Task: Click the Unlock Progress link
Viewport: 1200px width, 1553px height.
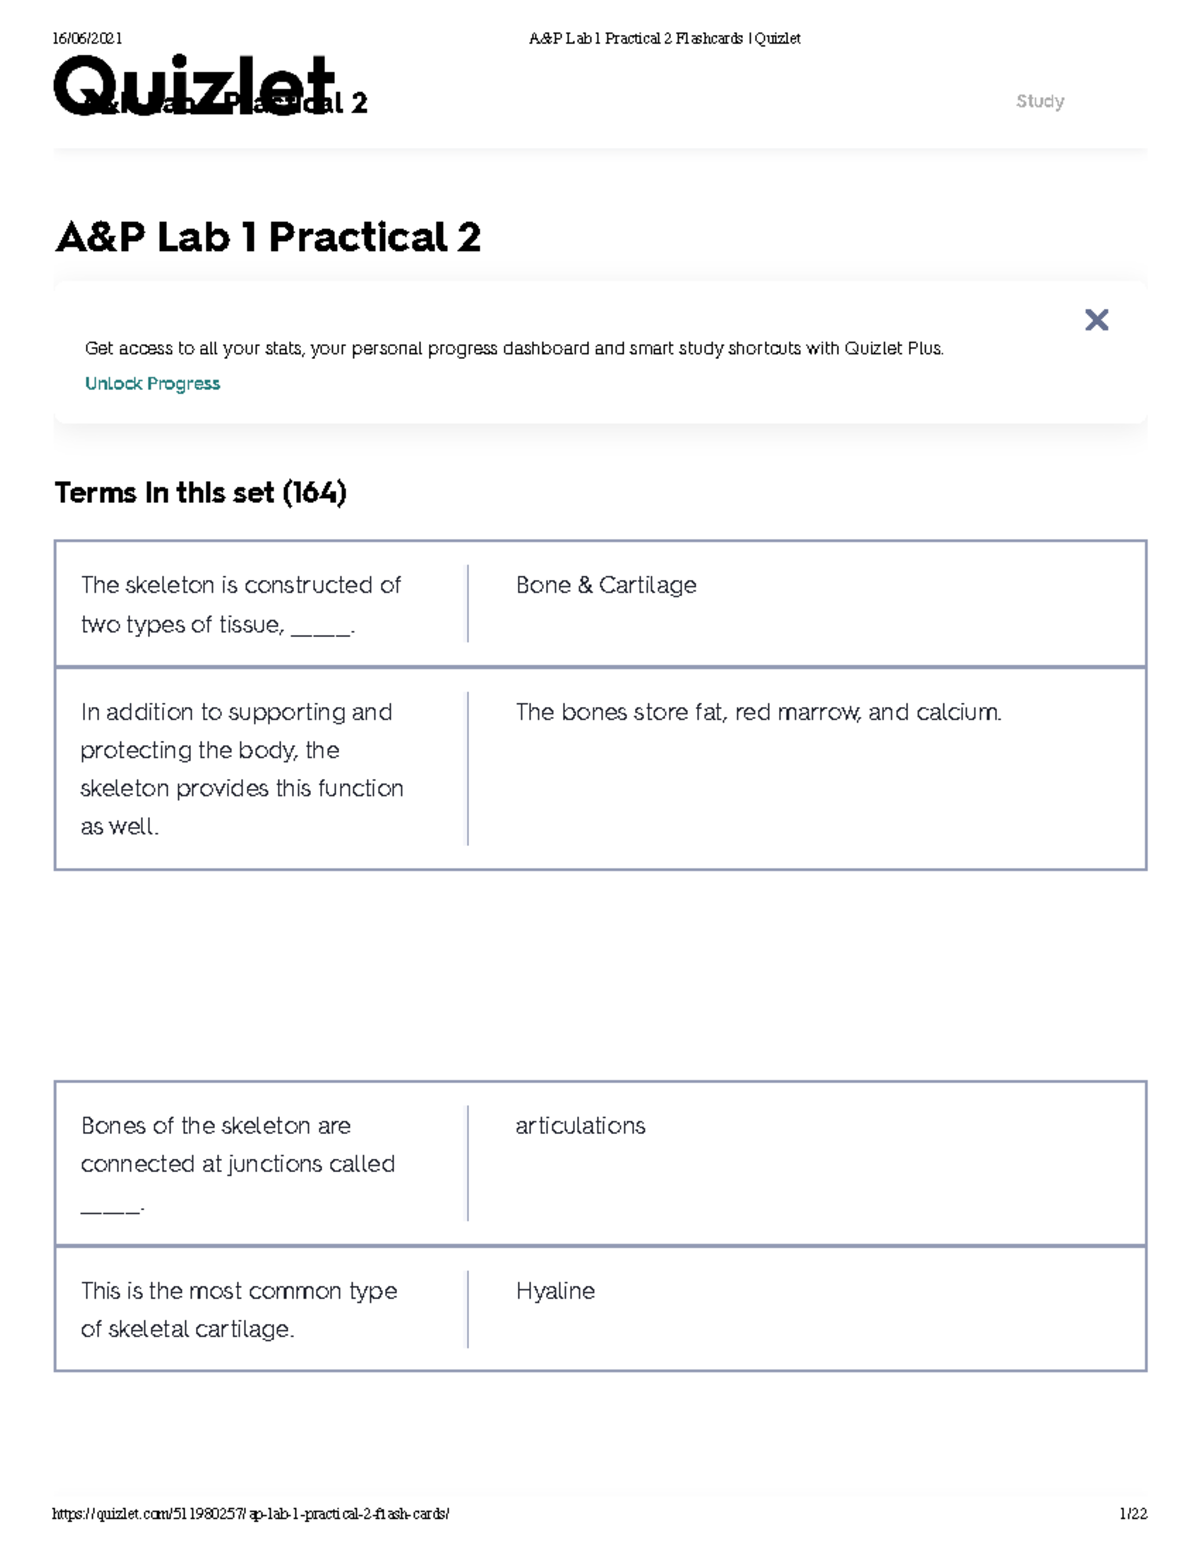Action: click(152, 383)
